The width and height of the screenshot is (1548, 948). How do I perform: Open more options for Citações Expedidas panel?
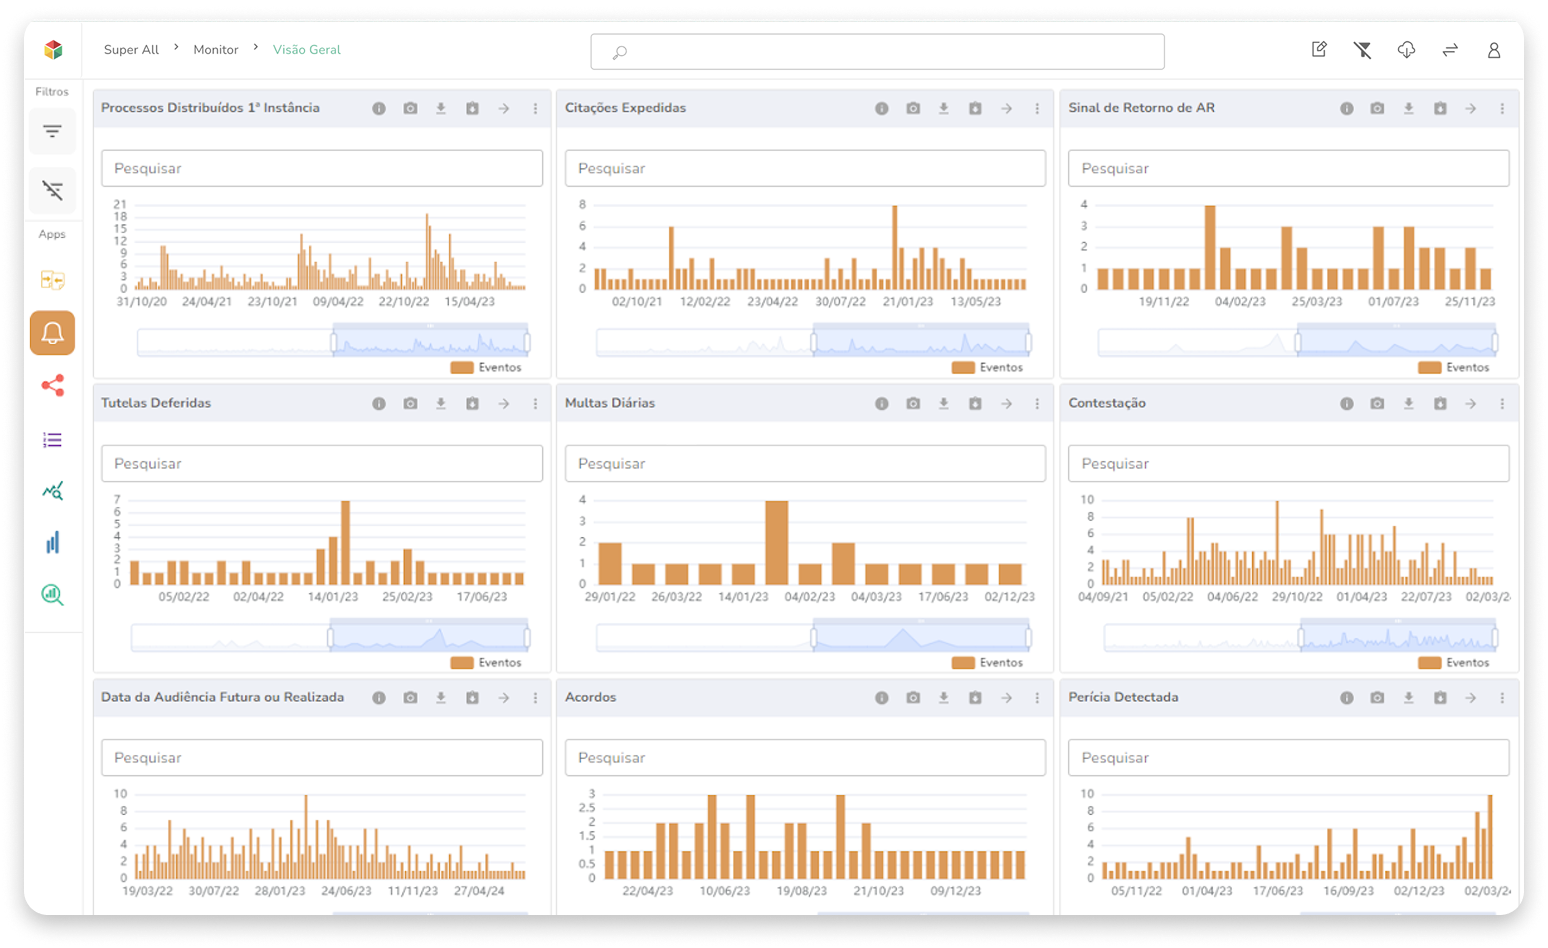point(1037,108)
